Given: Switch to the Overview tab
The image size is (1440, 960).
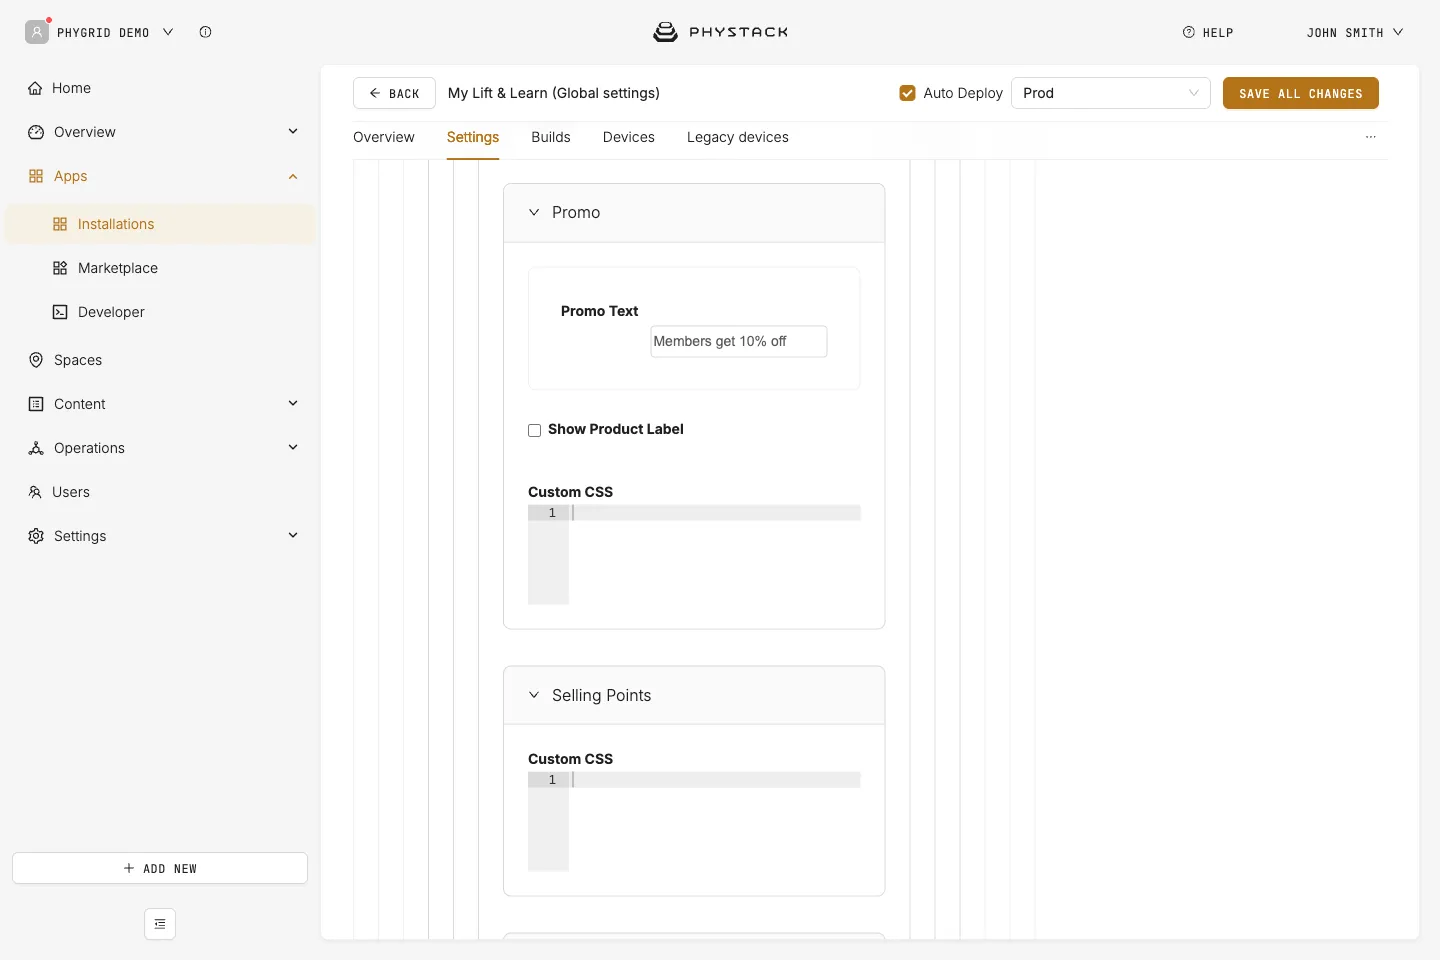Looking at the screenshot, I should pos(384,137).
